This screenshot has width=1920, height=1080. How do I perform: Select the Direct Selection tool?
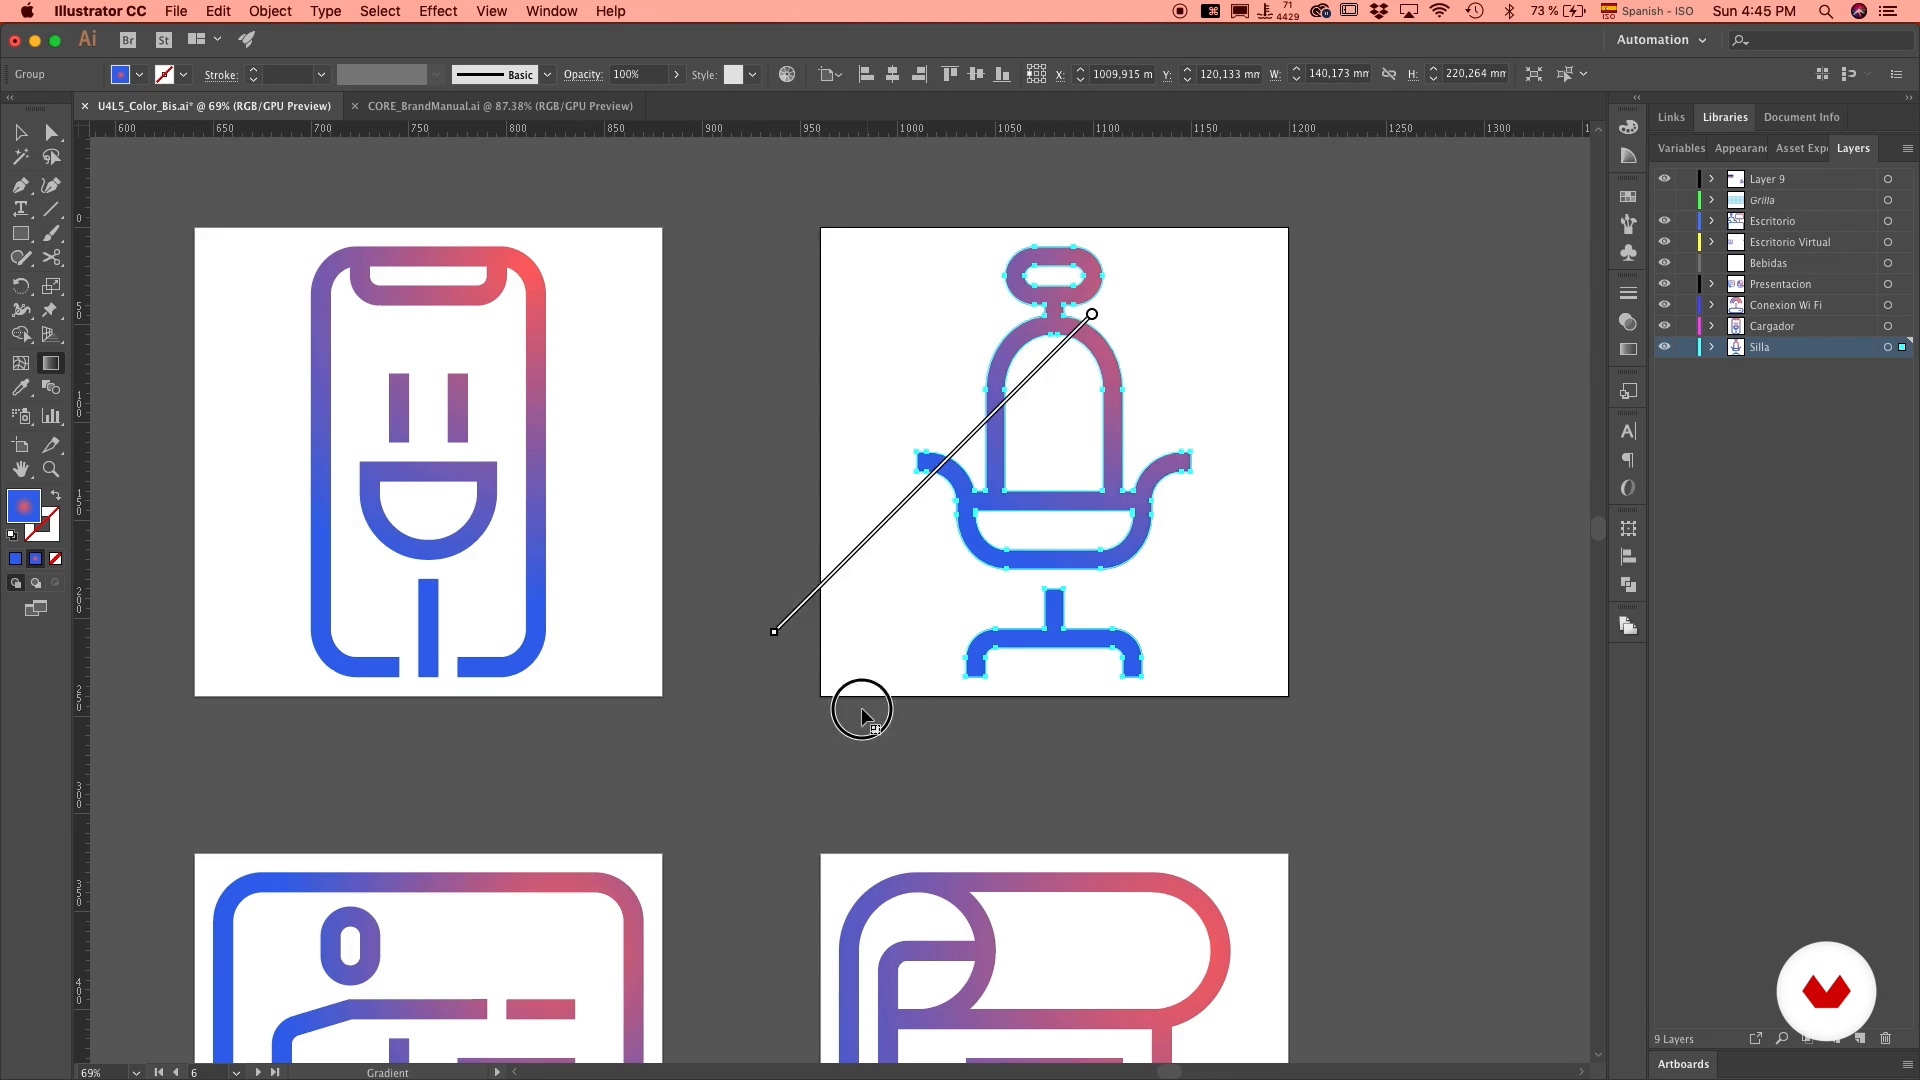(51, 133)
